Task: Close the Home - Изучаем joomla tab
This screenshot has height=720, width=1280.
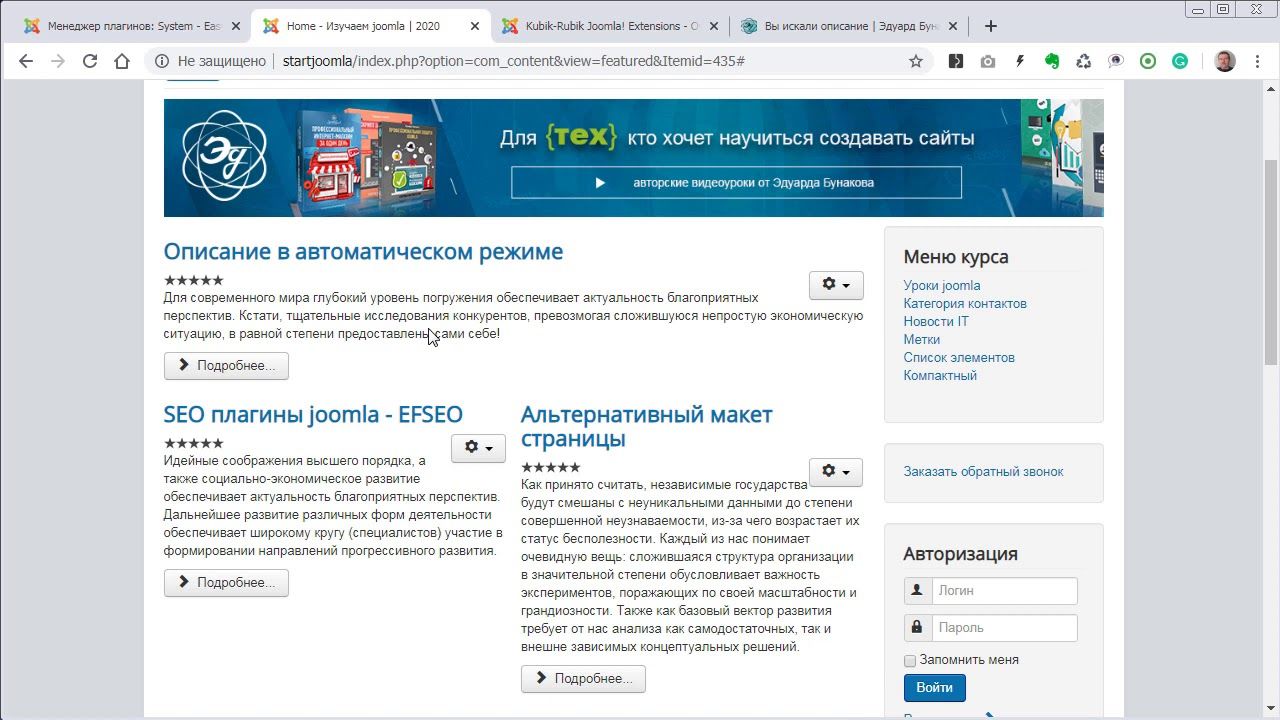Action: 475,26
